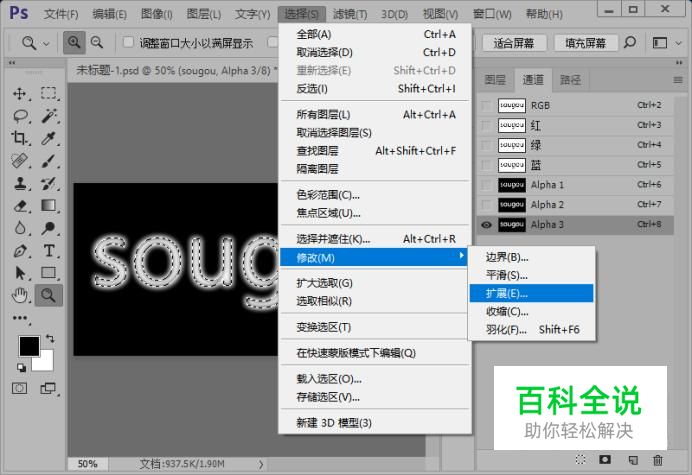This screenshot has width=692, height=475.
Task: Swap foreground and background colors icon
Action: click(50, 339)
